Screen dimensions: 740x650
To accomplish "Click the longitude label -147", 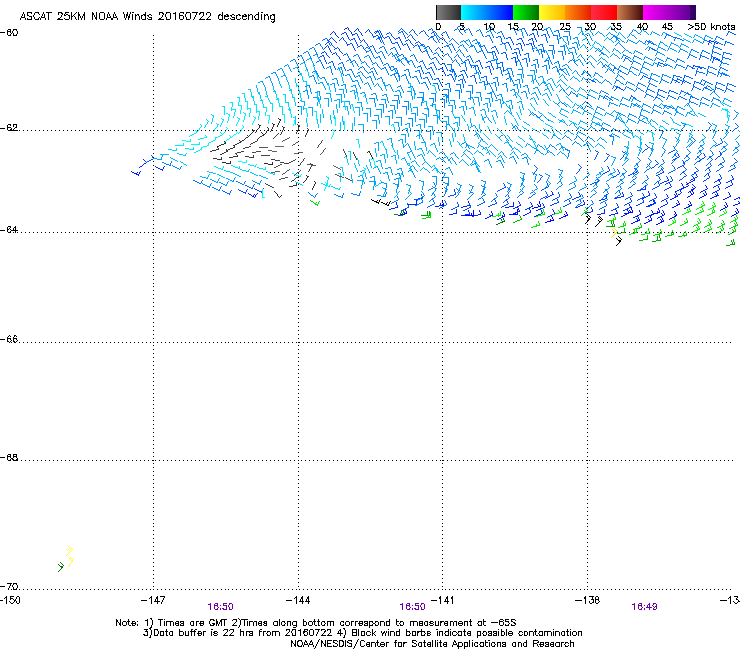I will point(153,600).
